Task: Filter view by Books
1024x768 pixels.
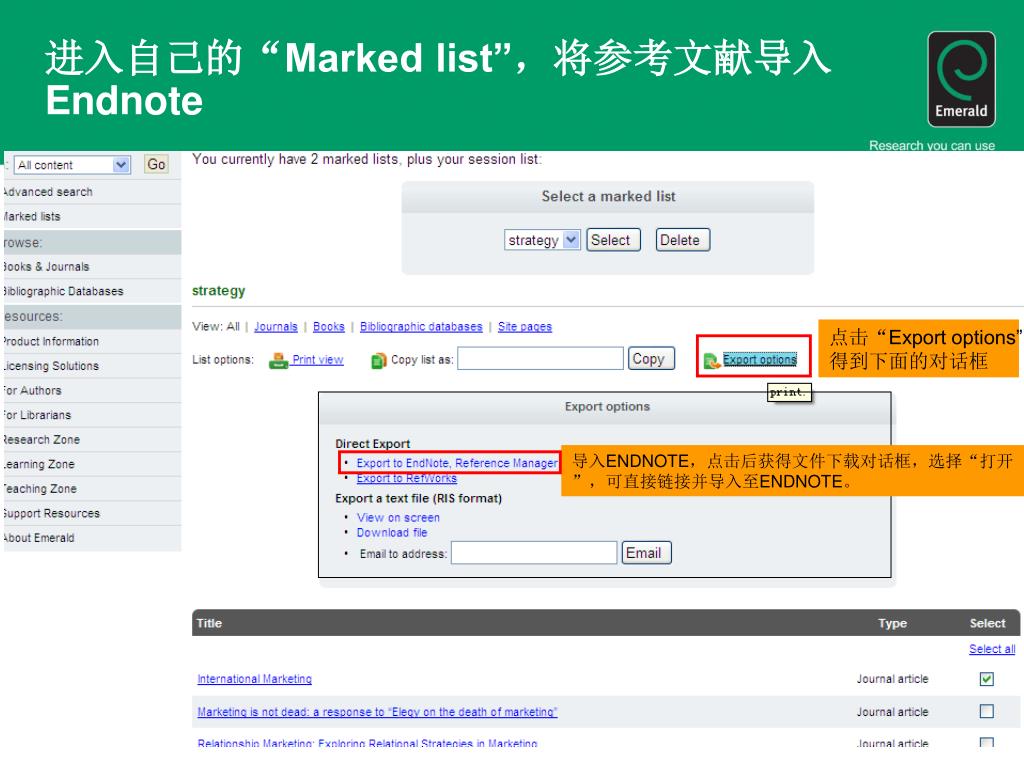Action: tap(328, 327)
